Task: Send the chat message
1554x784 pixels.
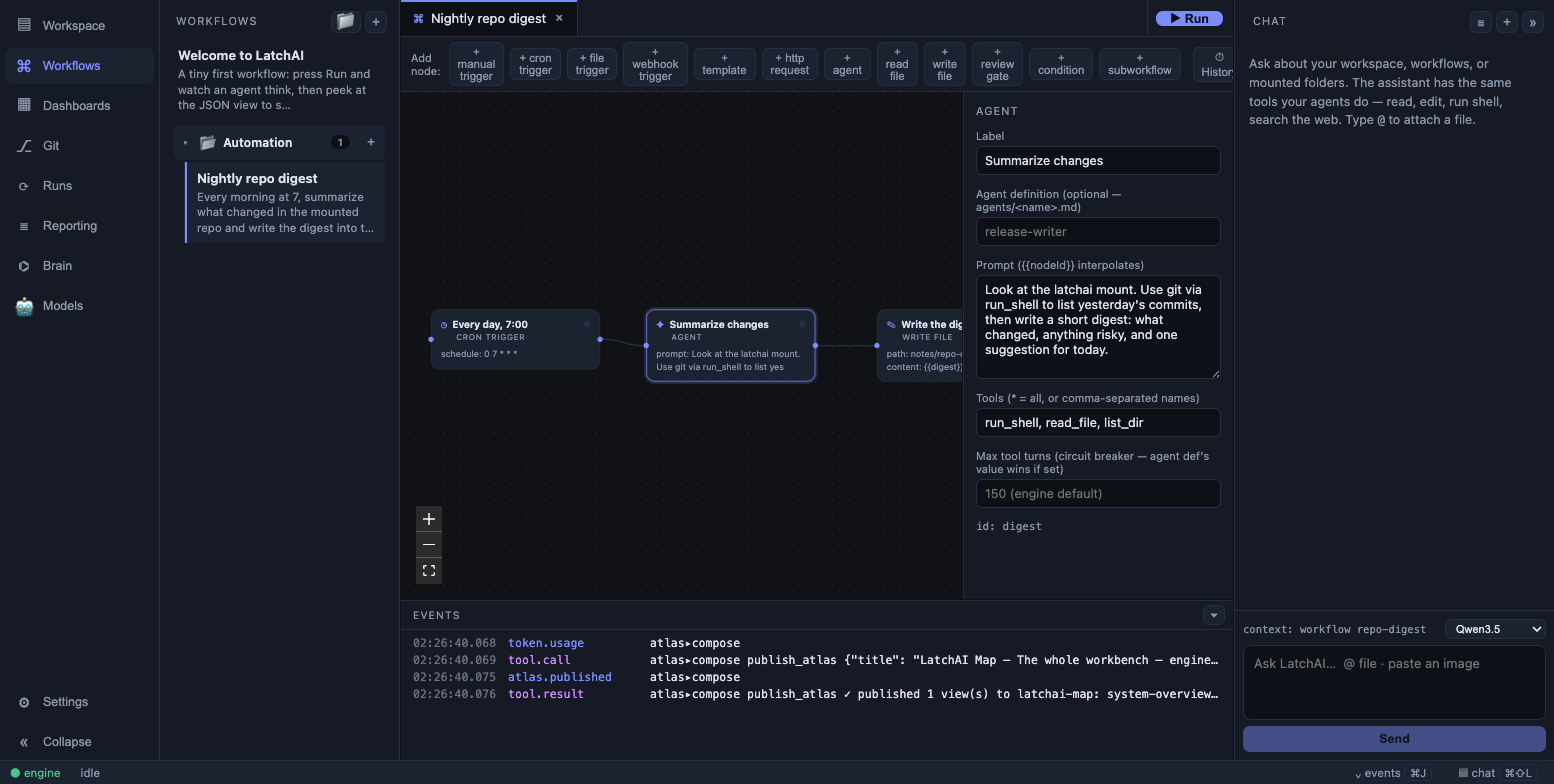Action: pos(1394,739)
